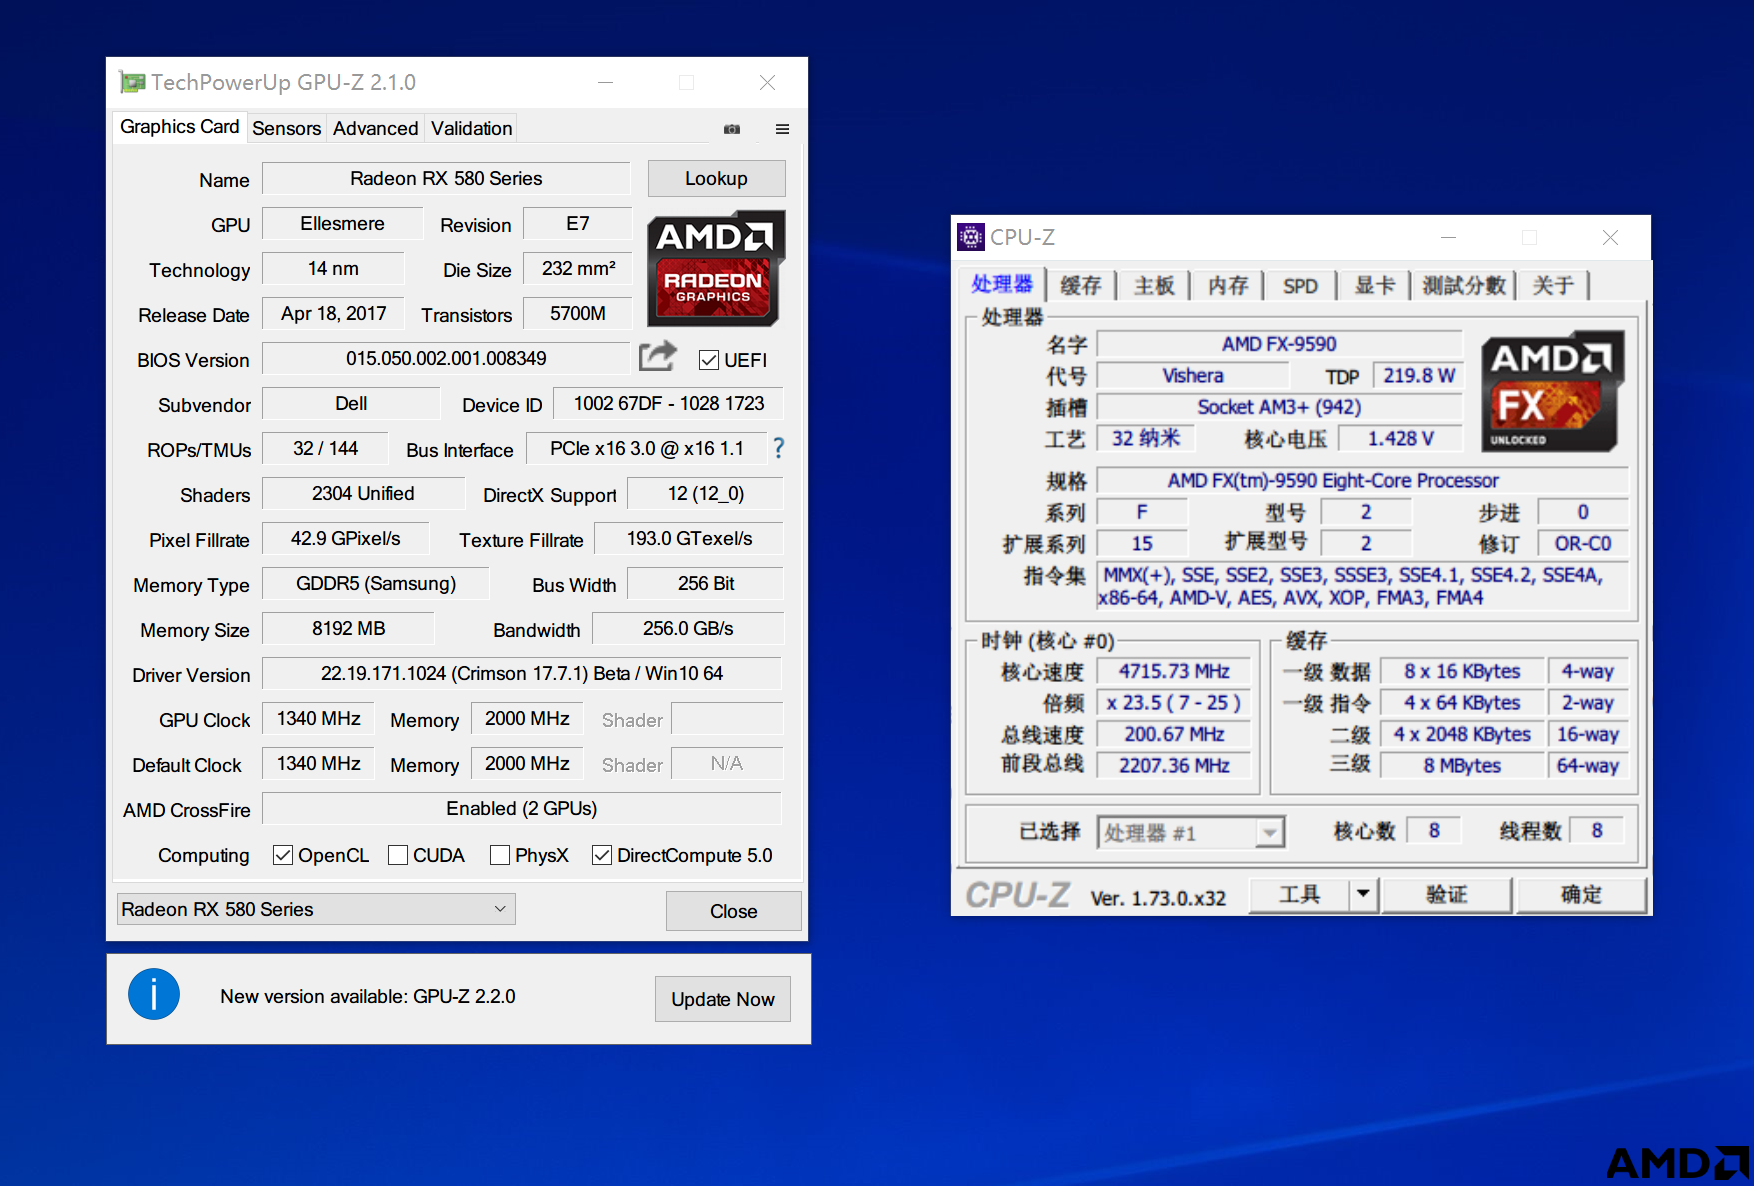The width and height of the screenshot is (1754, 1186).
Task: Click the core voltage 1.428 V value
Action: 1400,438
